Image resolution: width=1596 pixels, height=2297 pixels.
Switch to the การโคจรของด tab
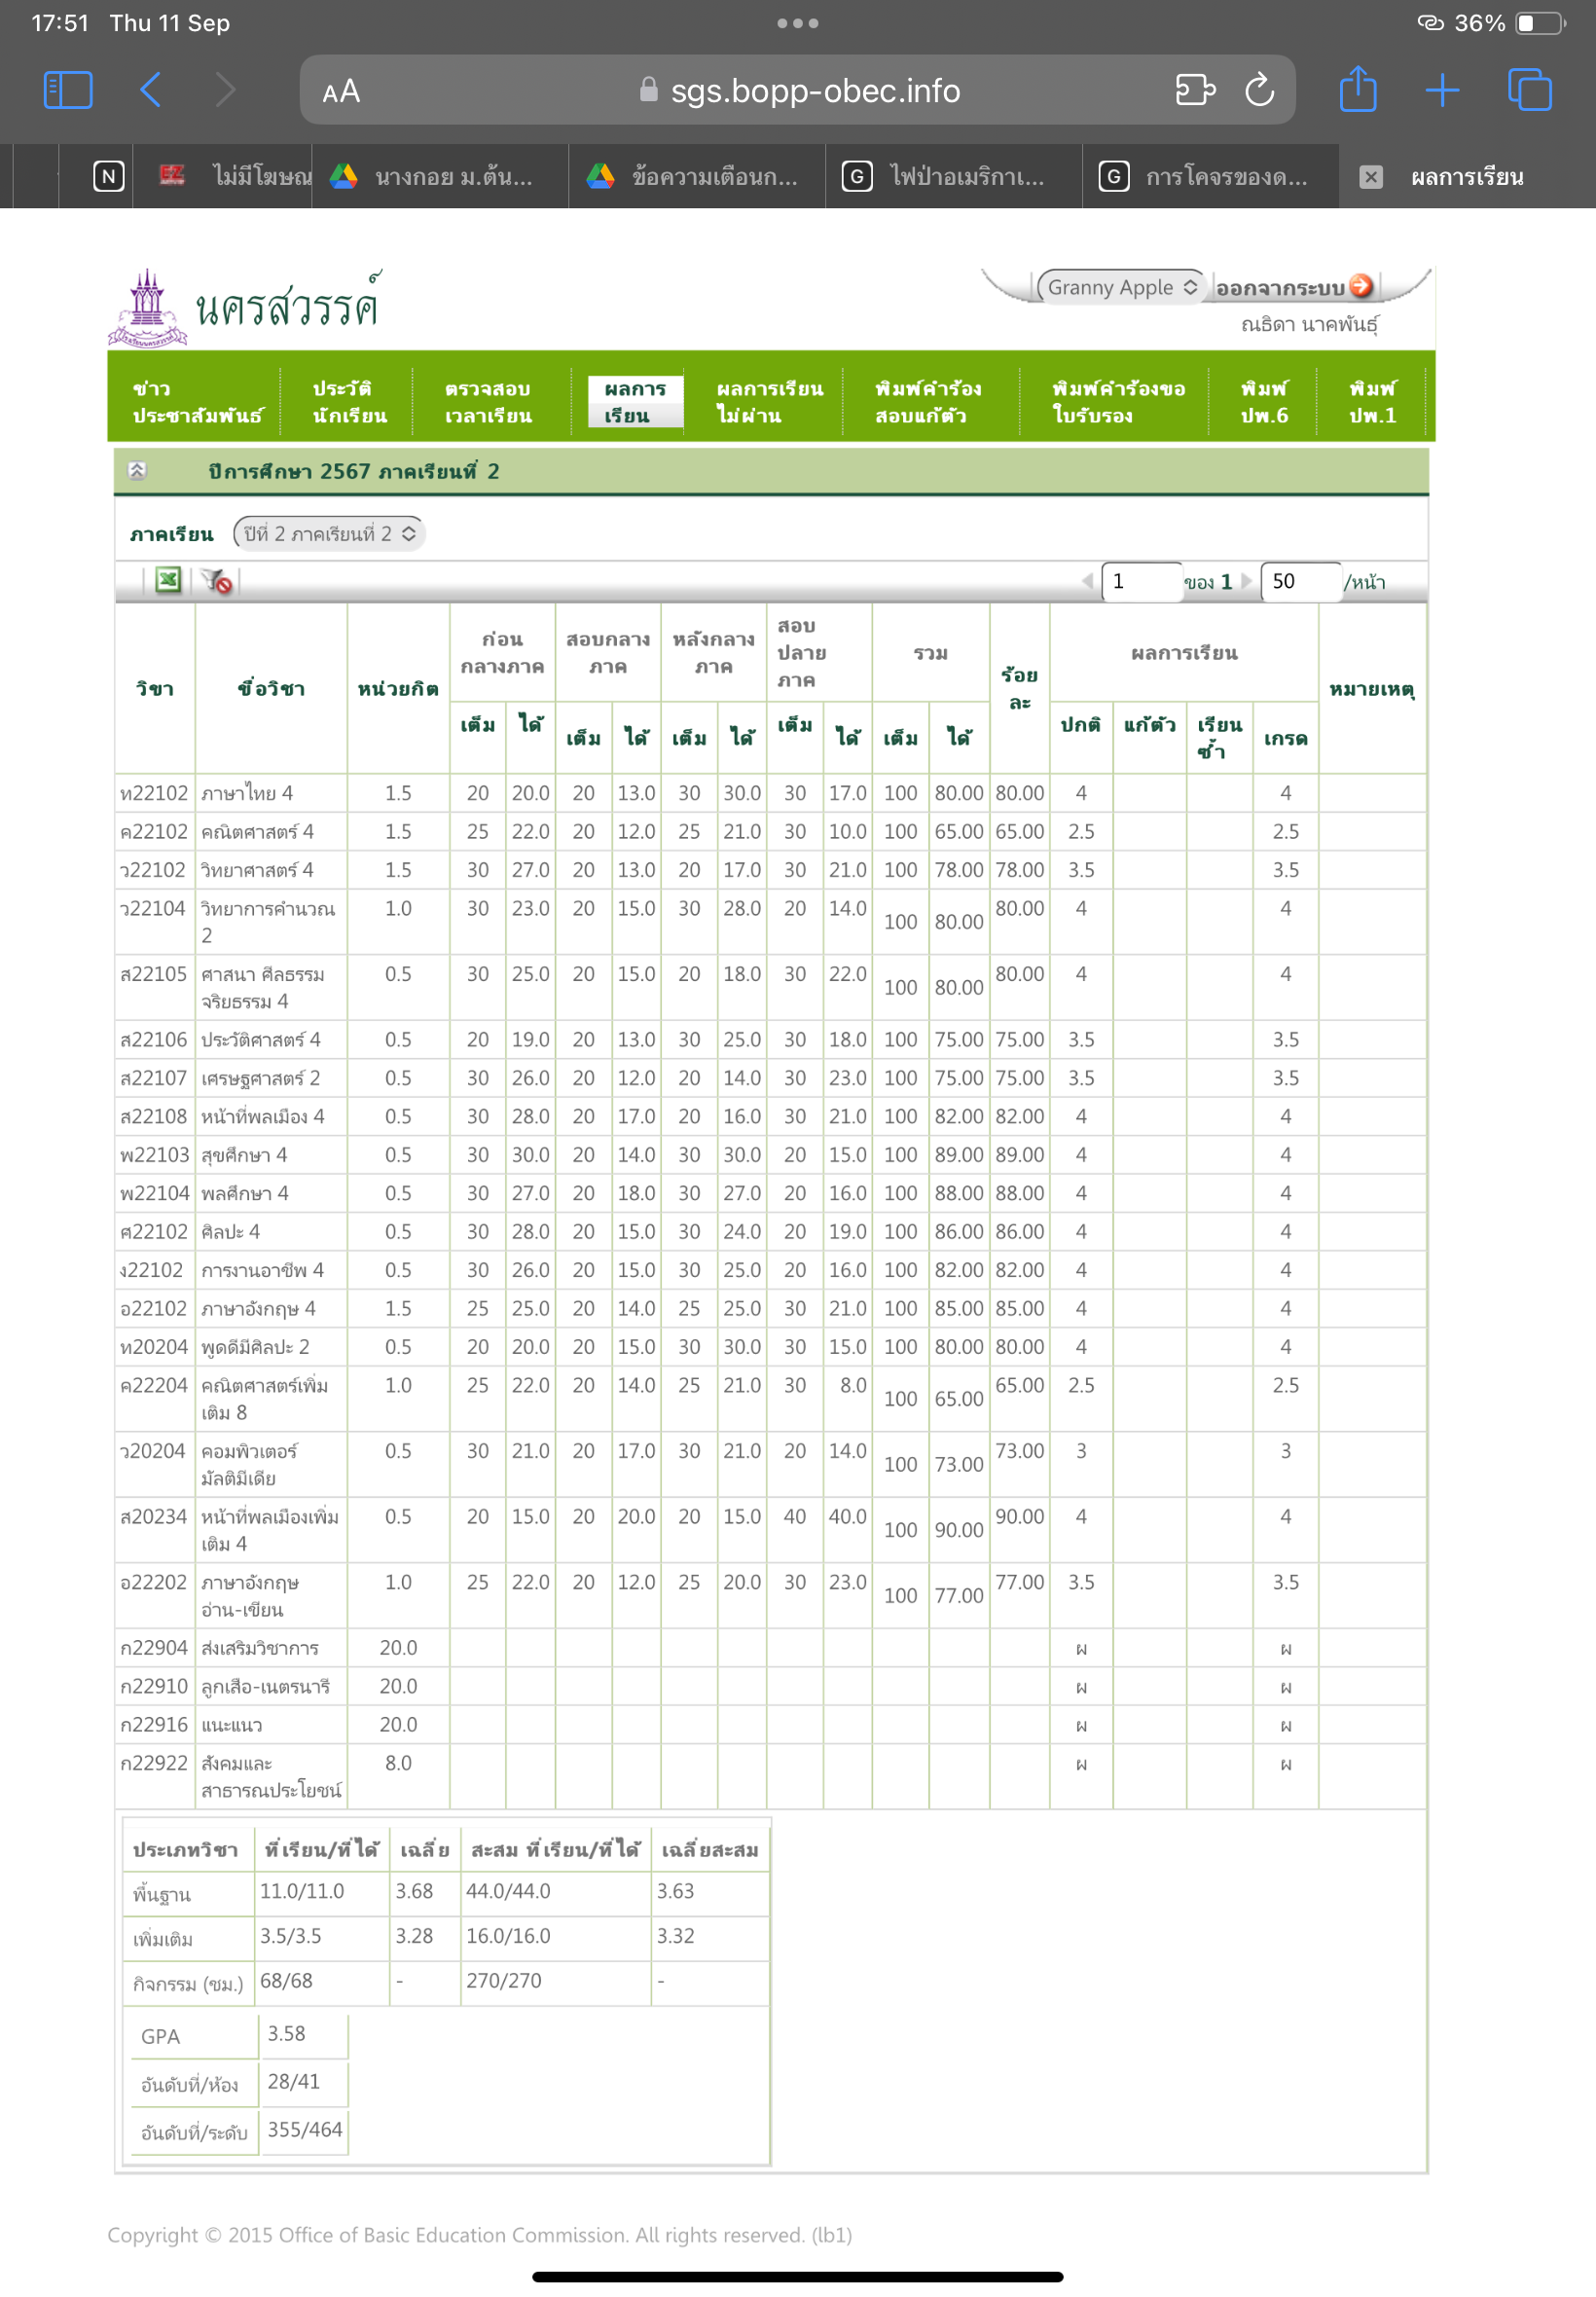[x=1211, y=177]
